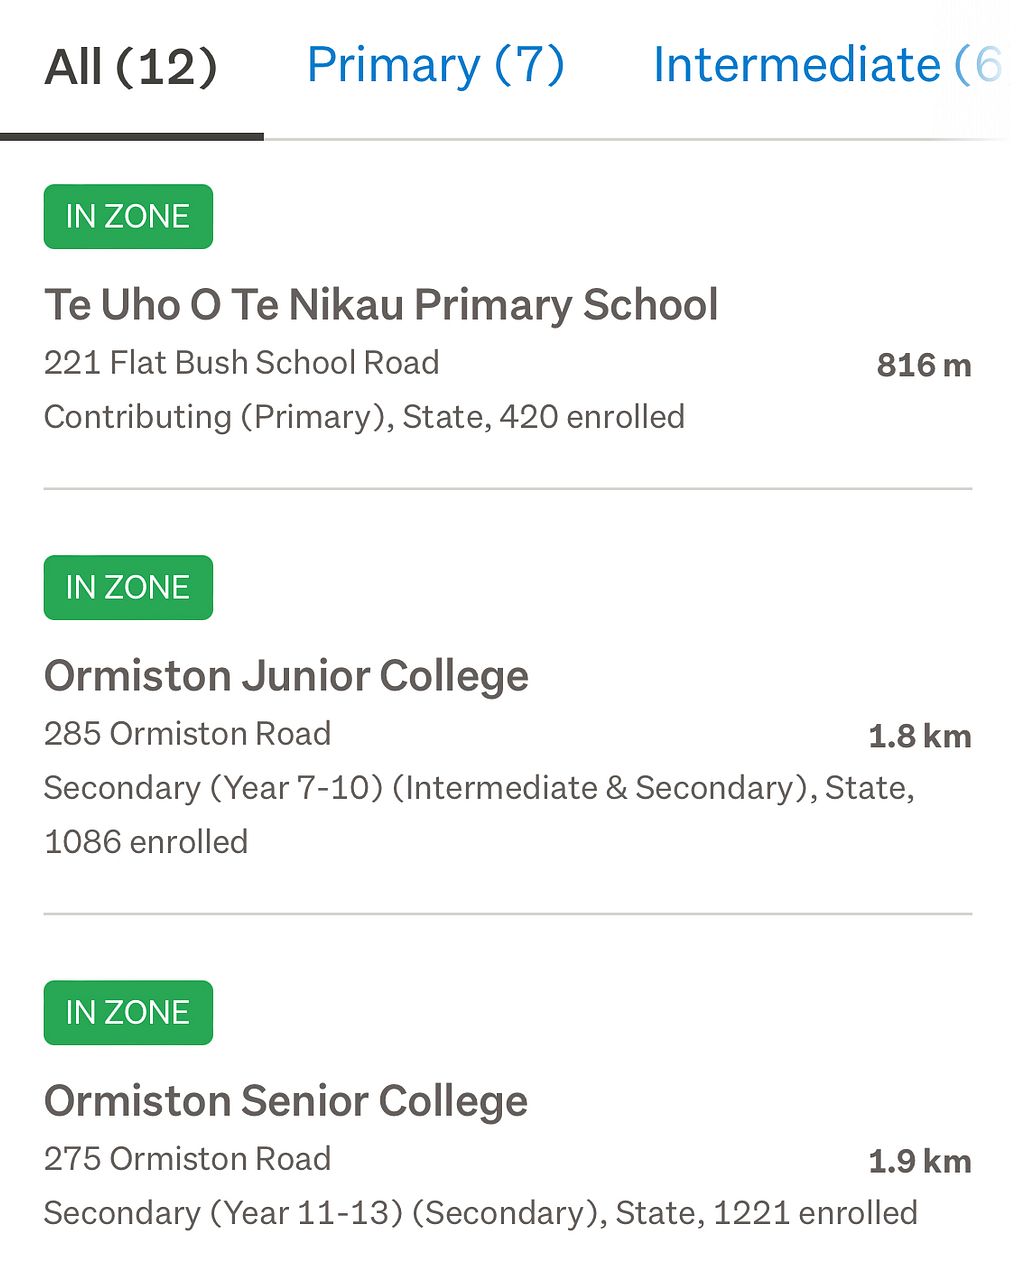Open the Ormiston Senior College listing
1016x1280 pixels.
(286, 1101)
